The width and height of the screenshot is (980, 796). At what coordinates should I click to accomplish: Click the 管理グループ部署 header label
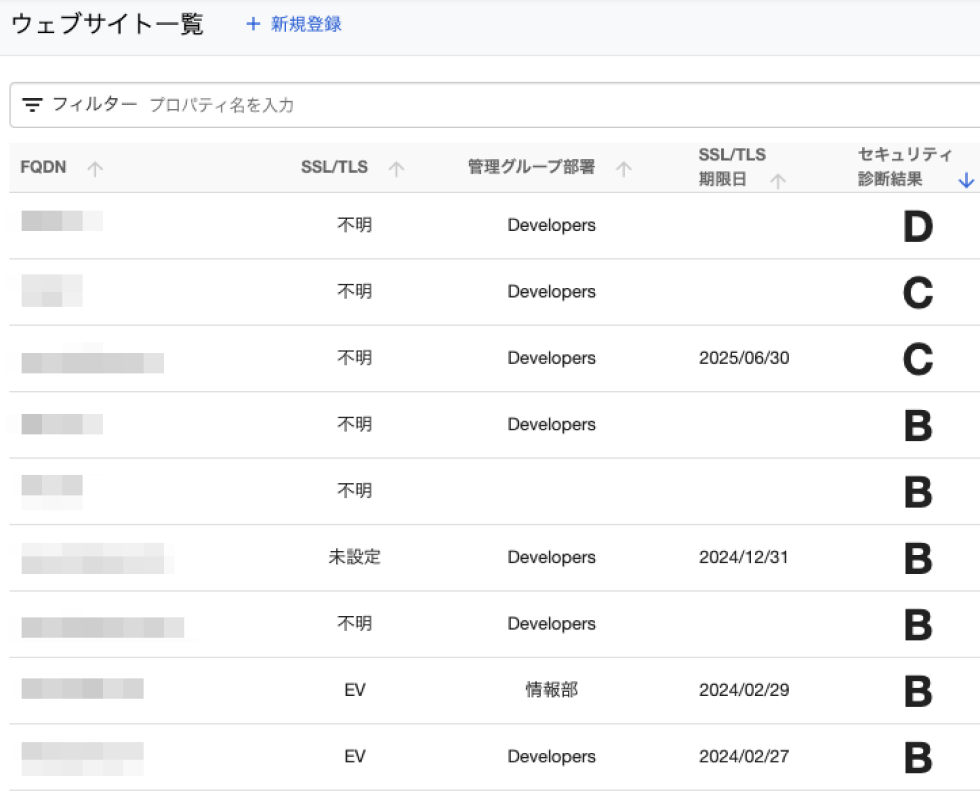(531, 168)
